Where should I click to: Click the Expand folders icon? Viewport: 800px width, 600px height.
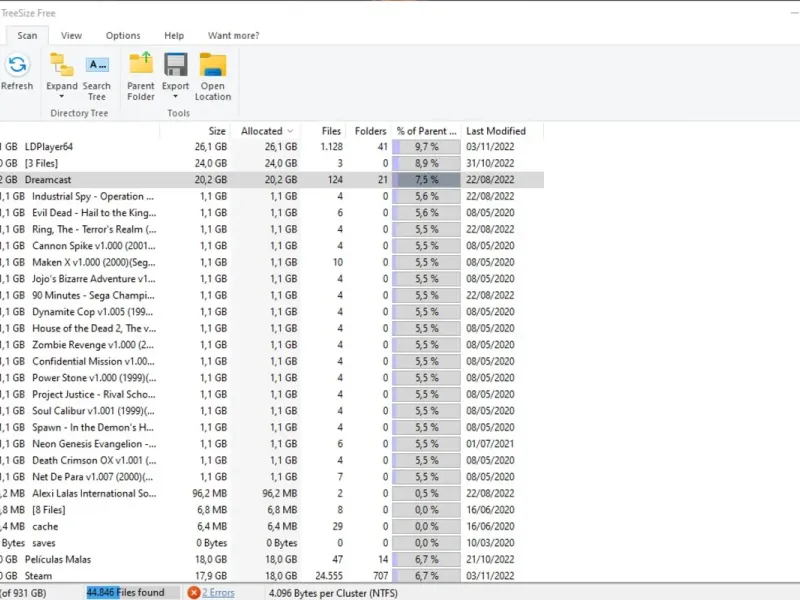(62, 65)
